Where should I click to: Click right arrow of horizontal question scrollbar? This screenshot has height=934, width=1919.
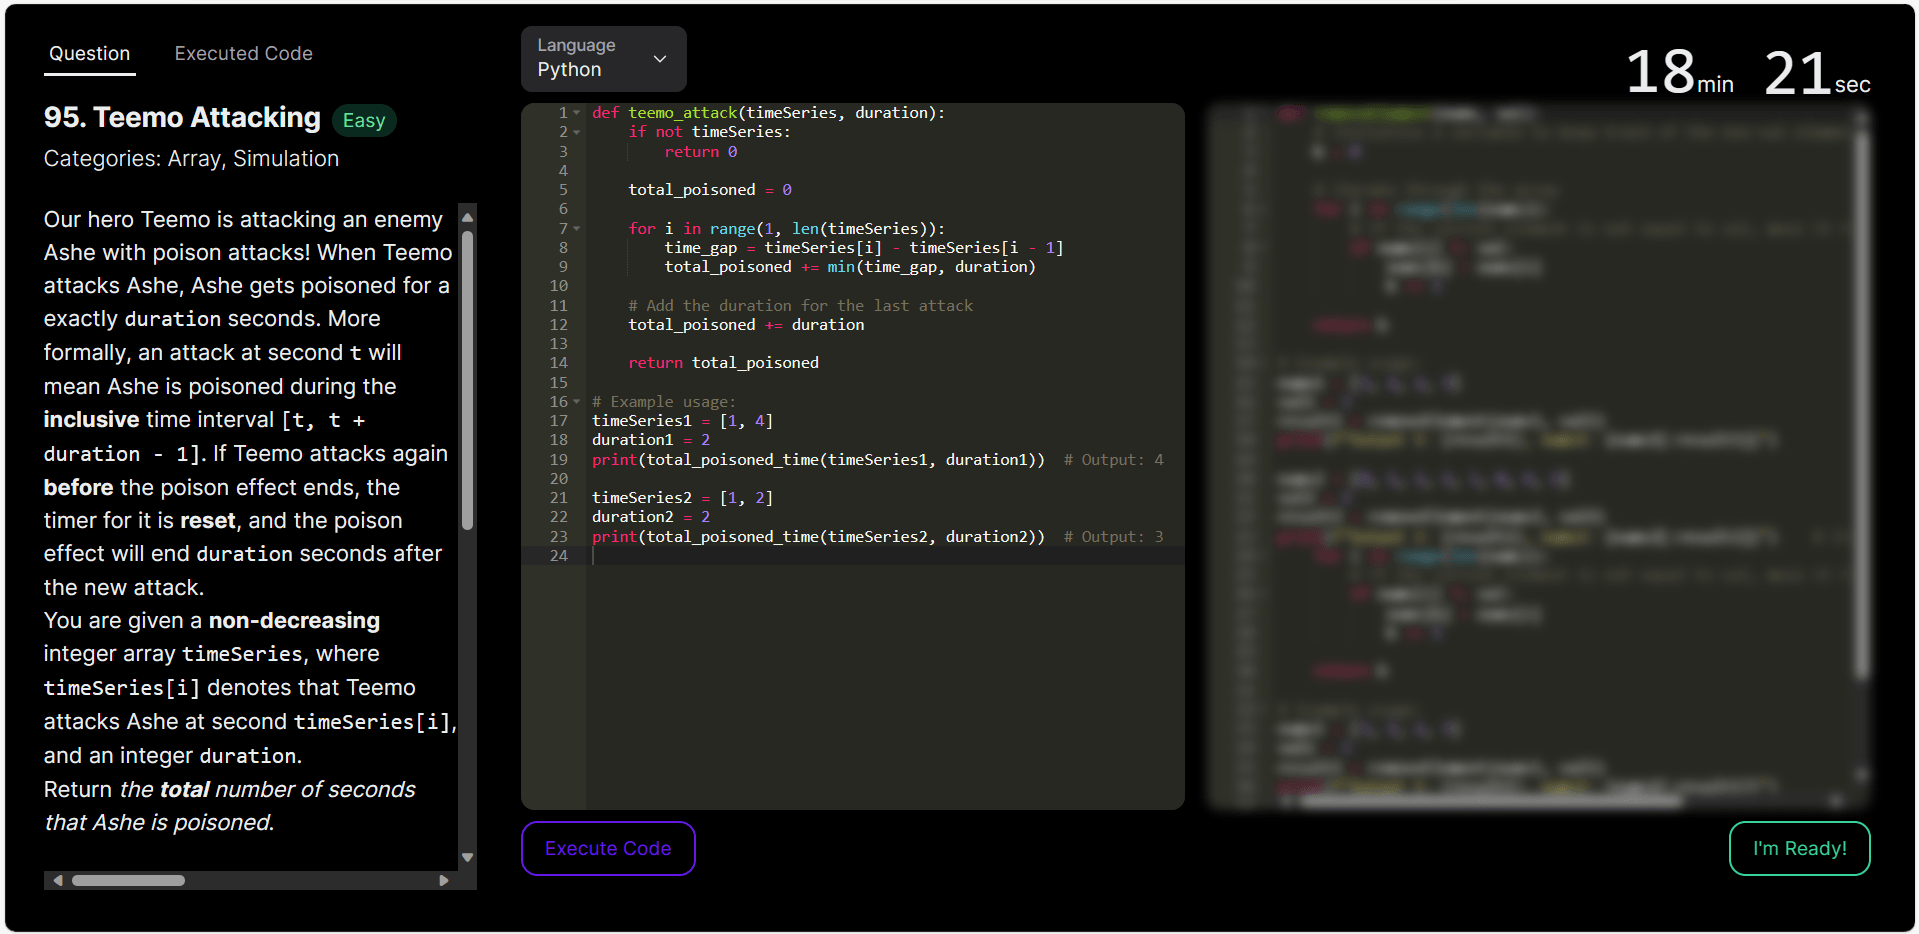[444, 880]
